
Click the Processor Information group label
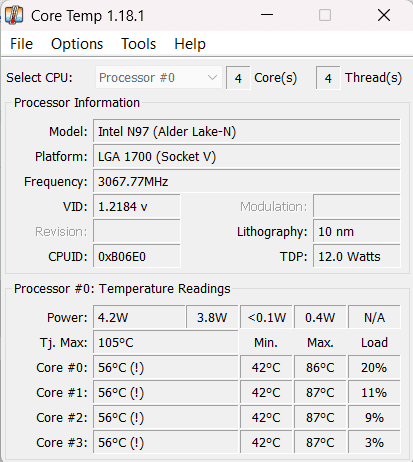[x=77, y=103]
